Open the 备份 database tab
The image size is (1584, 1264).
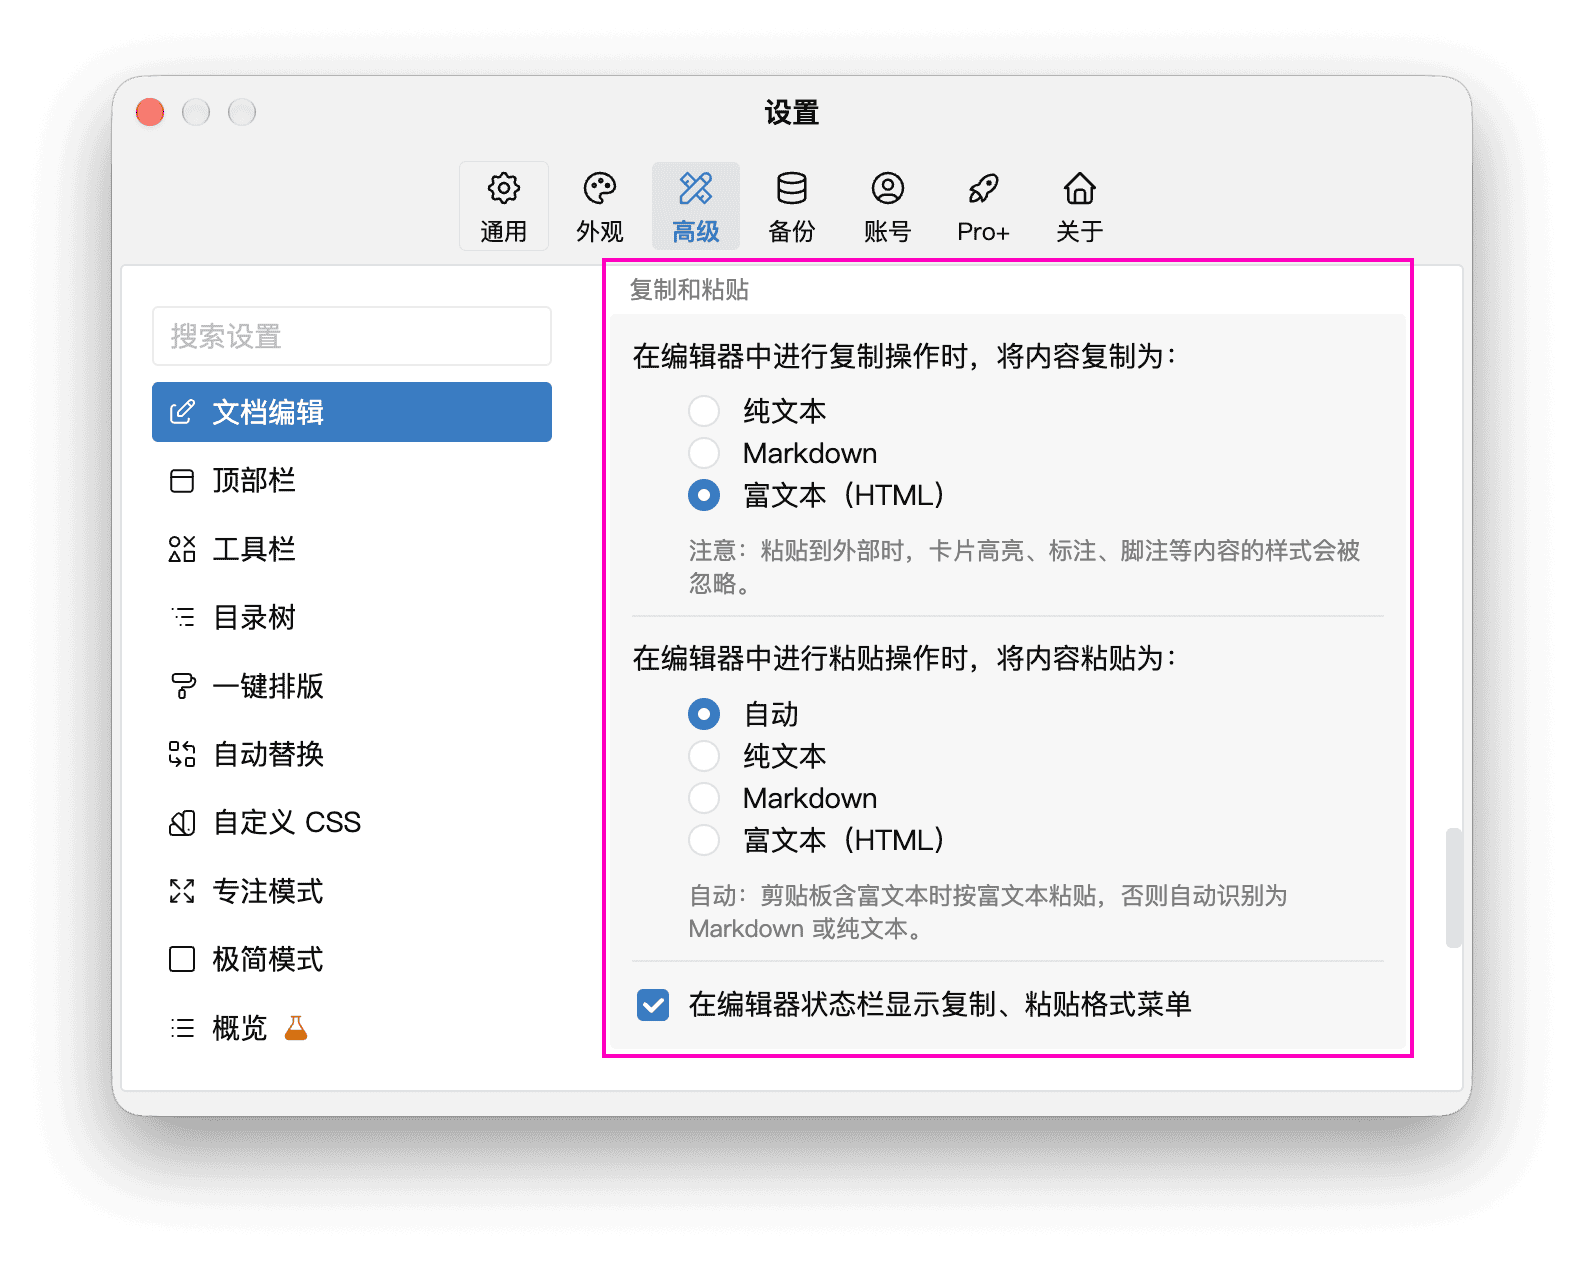[792, 206]
